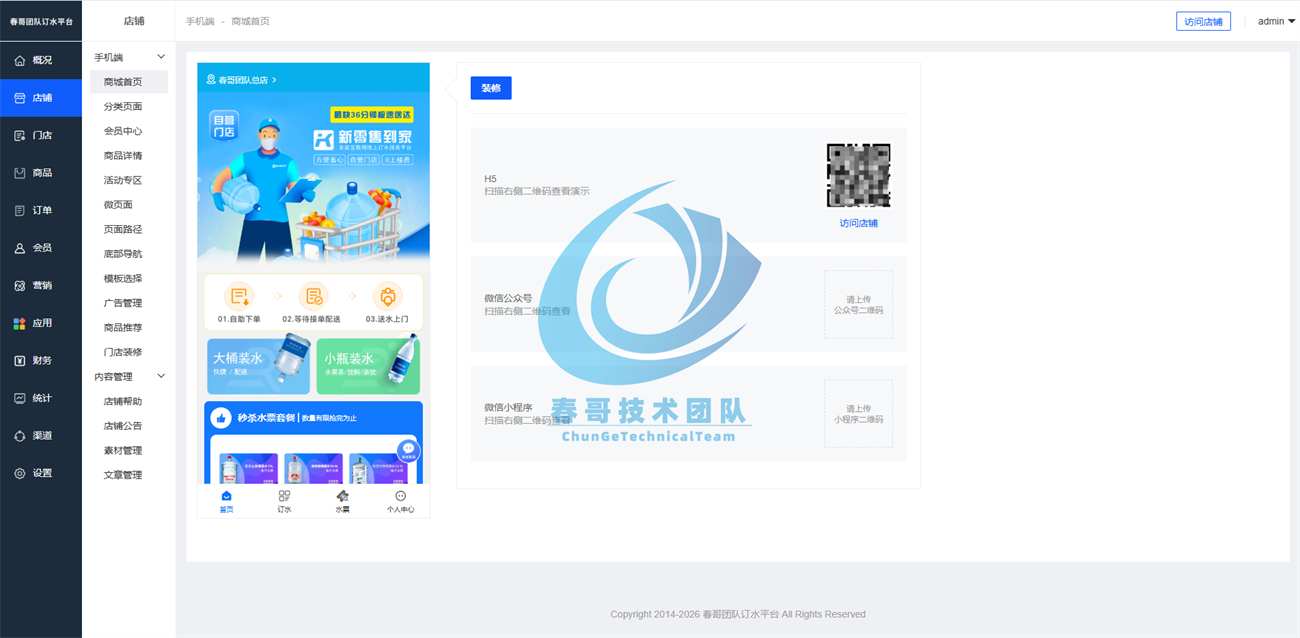Viewport: 1300px width, 638px height.
Task: Click the 01.自助下单 step icon
Action: click(239, 297)
